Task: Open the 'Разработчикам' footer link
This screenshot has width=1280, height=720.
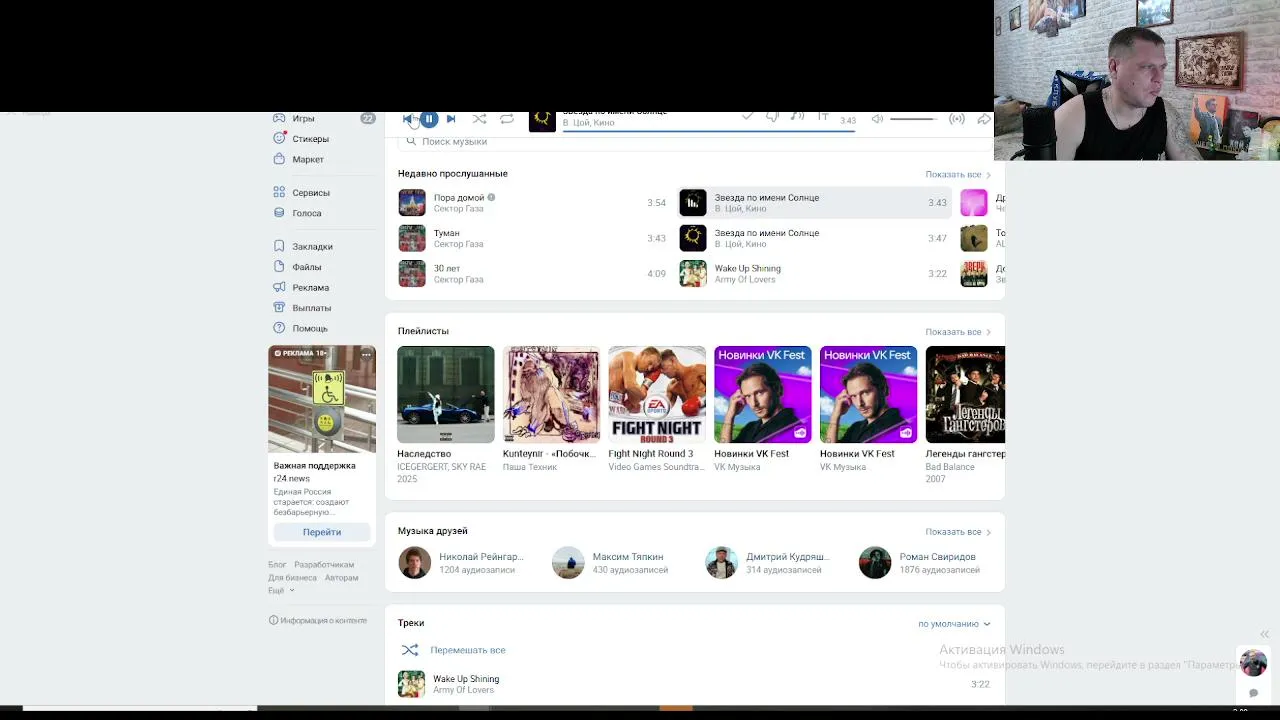Action: (x=324, y=565)
